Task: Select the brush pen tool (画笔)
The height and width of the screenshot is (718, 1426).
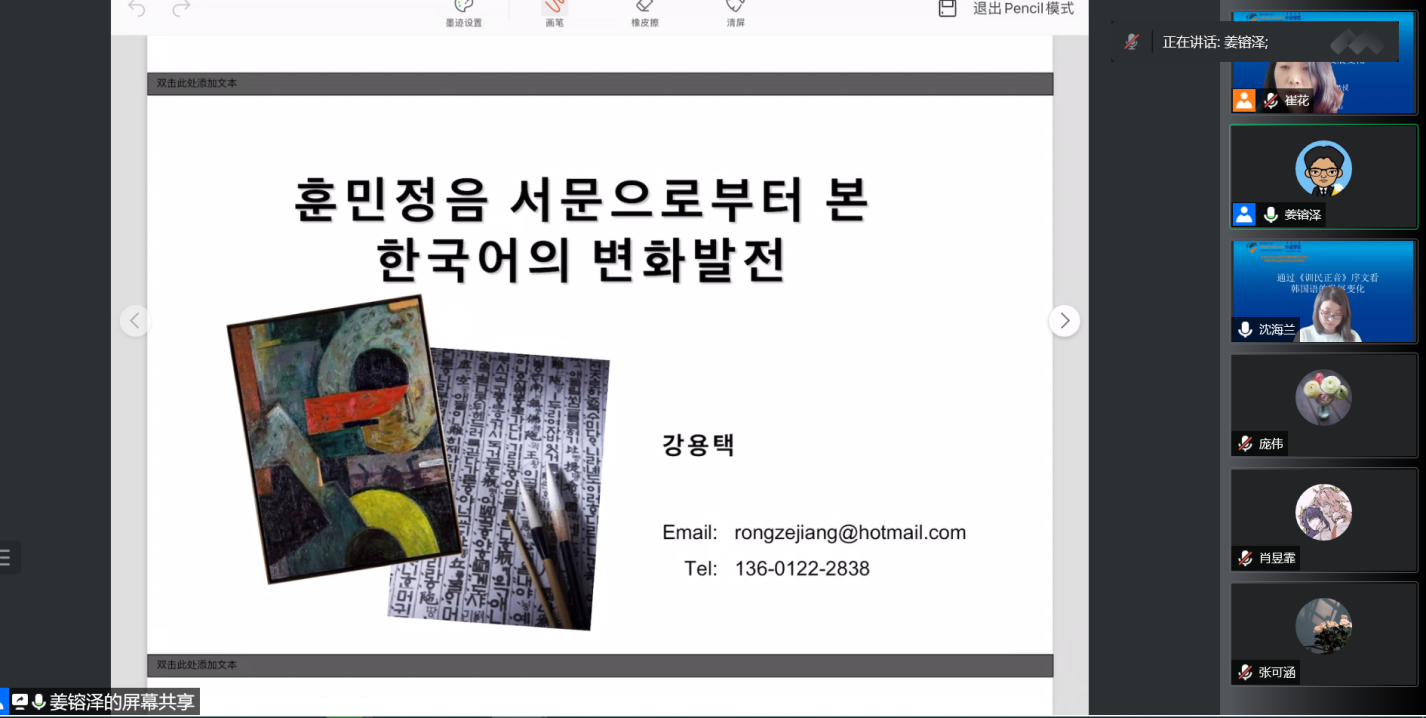Action: pos(554,10)
